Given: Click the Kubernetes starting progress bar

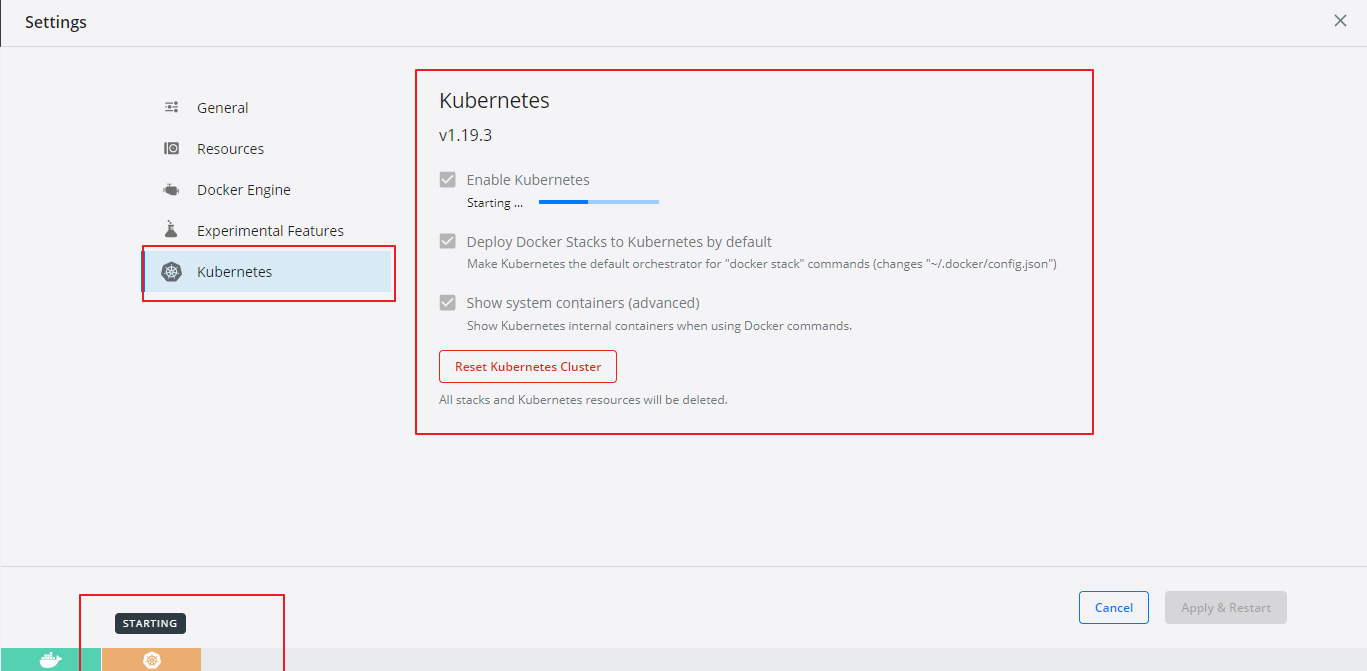Looking at the screenshot, I should pos(599,202).
